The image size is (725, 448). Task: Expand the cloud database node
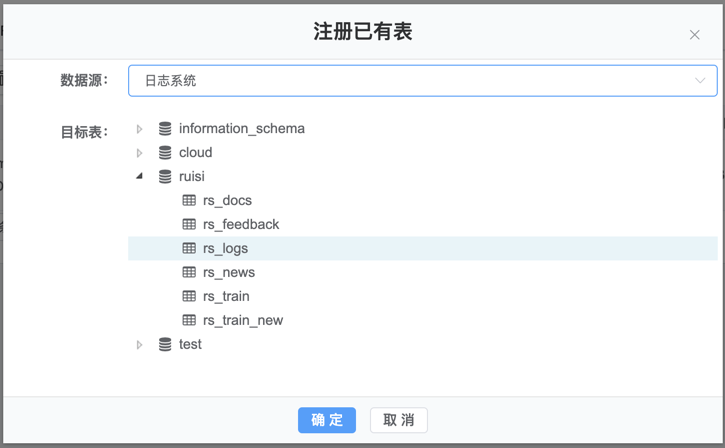tap(140, 153)
